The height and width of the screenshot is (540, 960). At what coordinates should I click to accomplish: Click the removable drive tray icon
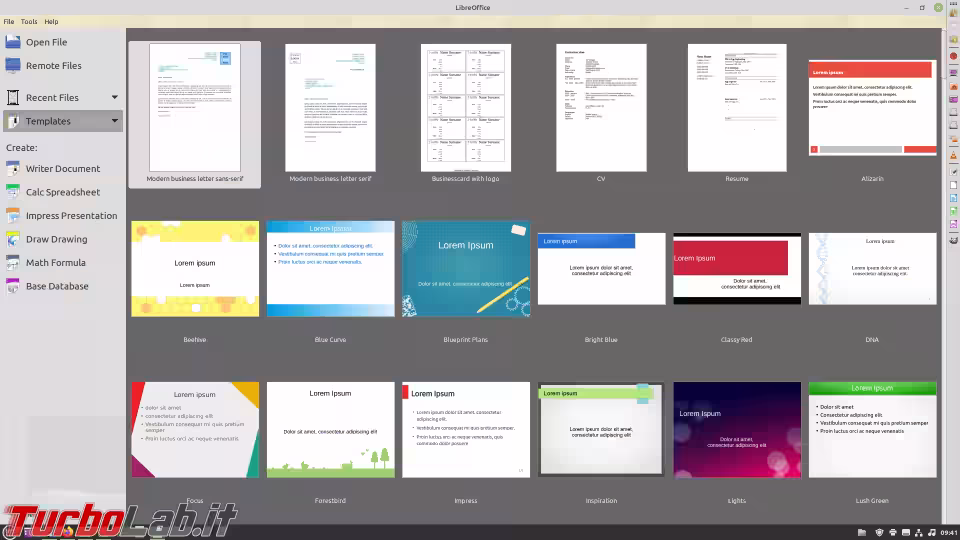[906, 533]
